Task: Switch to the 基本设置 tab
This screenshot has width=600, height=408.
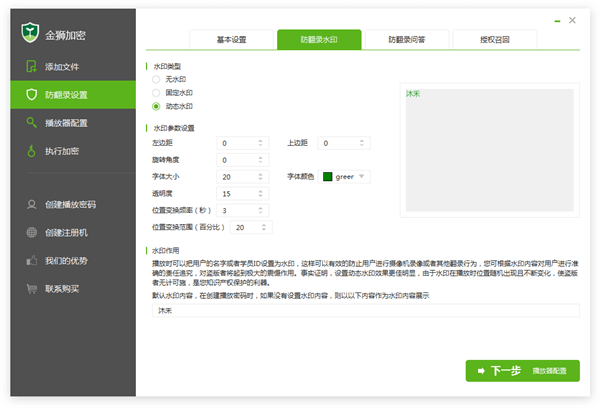Action: pyautogui.click(x=231, y=39)
